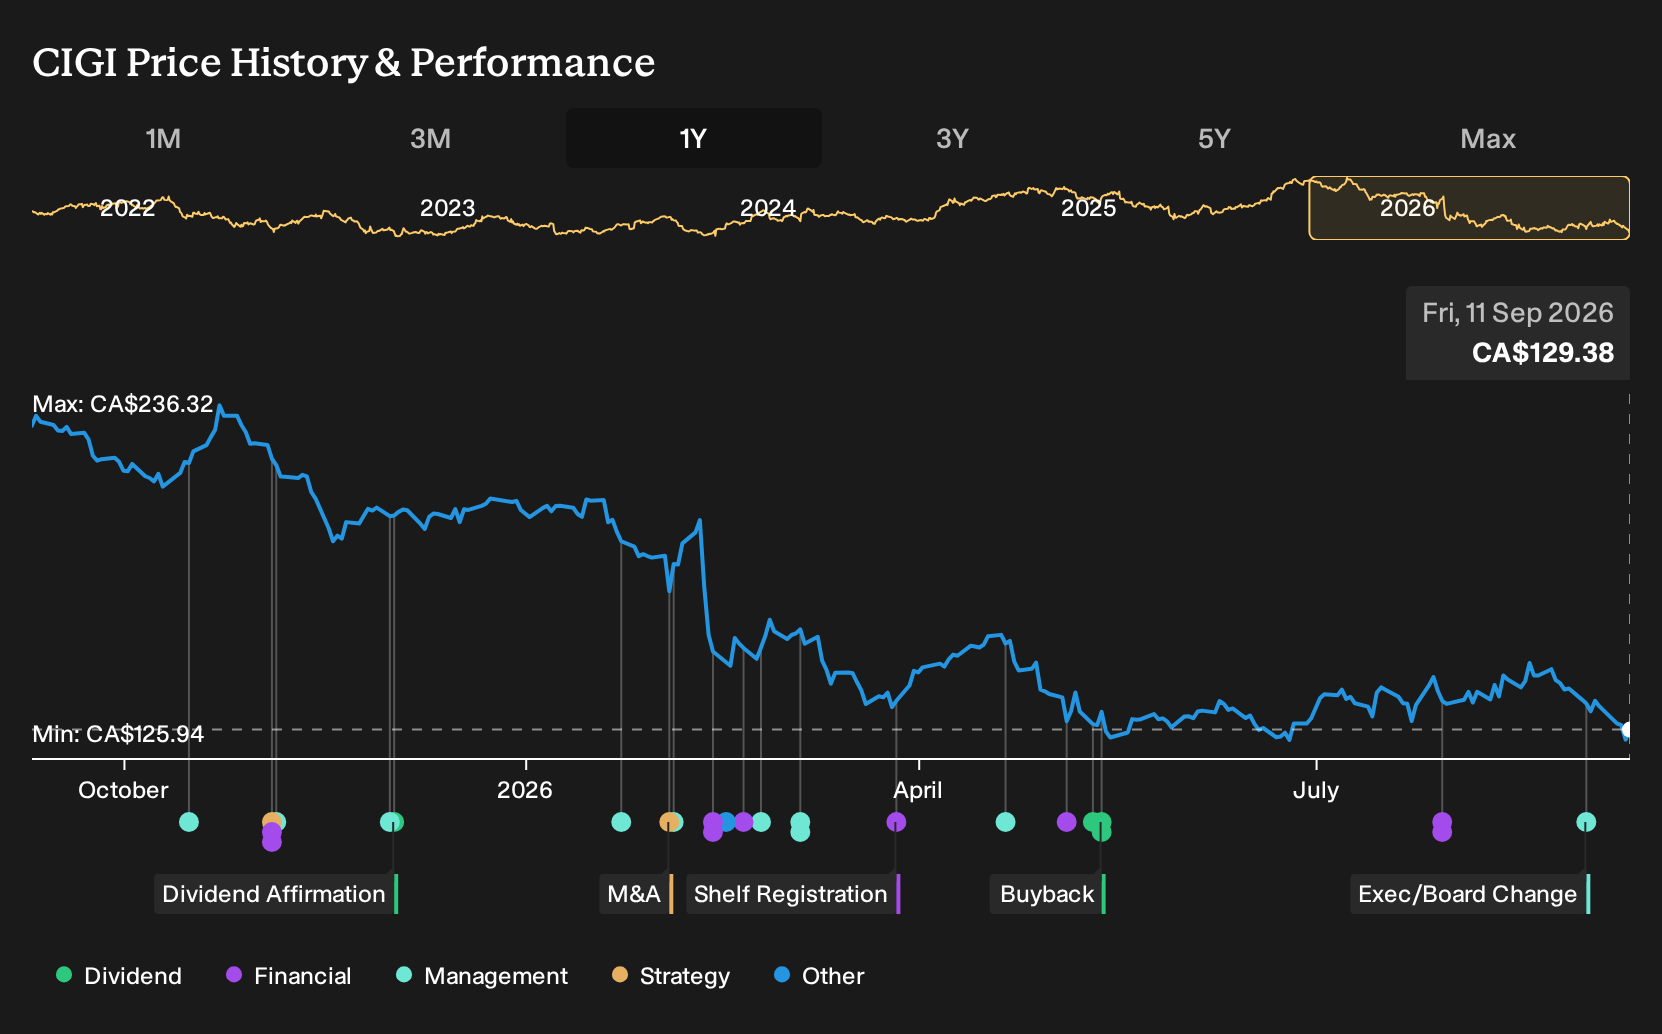Click the purple Financial dot beneath April
The width and height of the screenshot is (1662, 1034).
(x=896, y=822)
